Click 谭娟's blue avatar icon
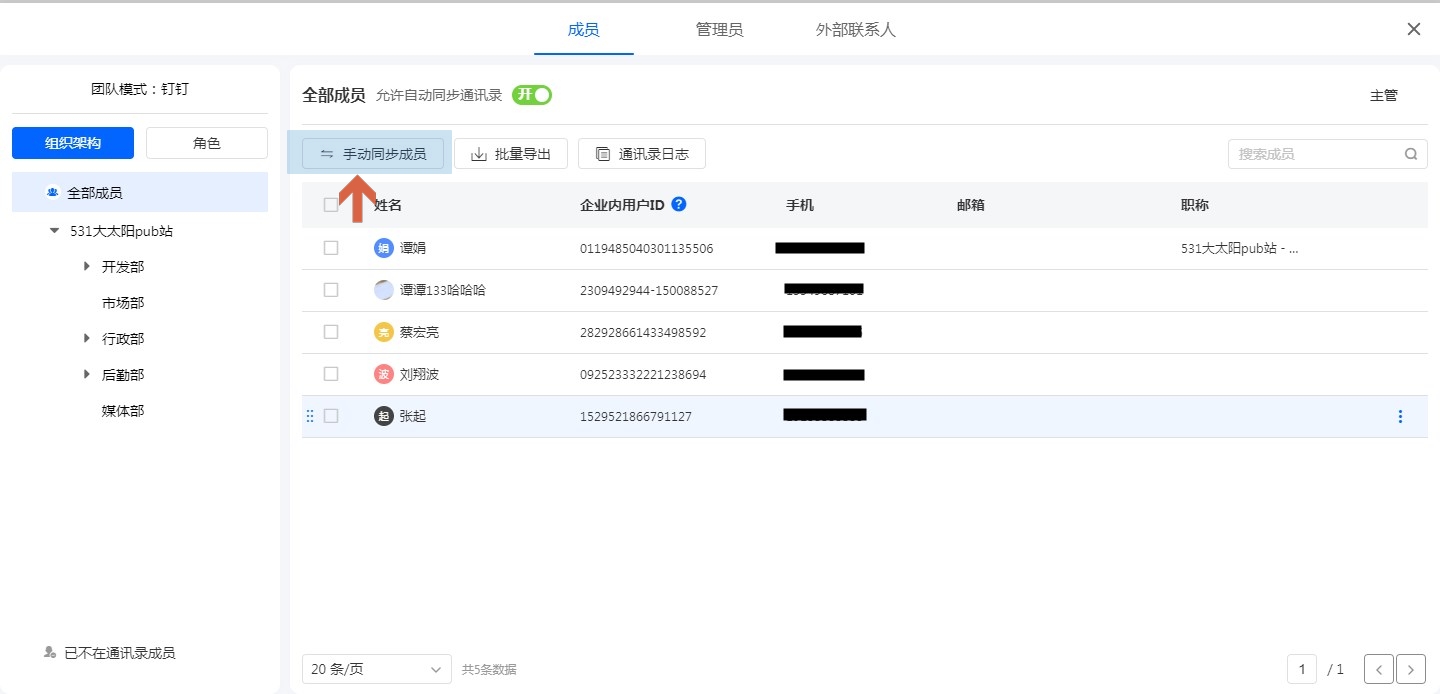Image resolution: width=1440 pixels, height=694 pixels. [384, 248]
